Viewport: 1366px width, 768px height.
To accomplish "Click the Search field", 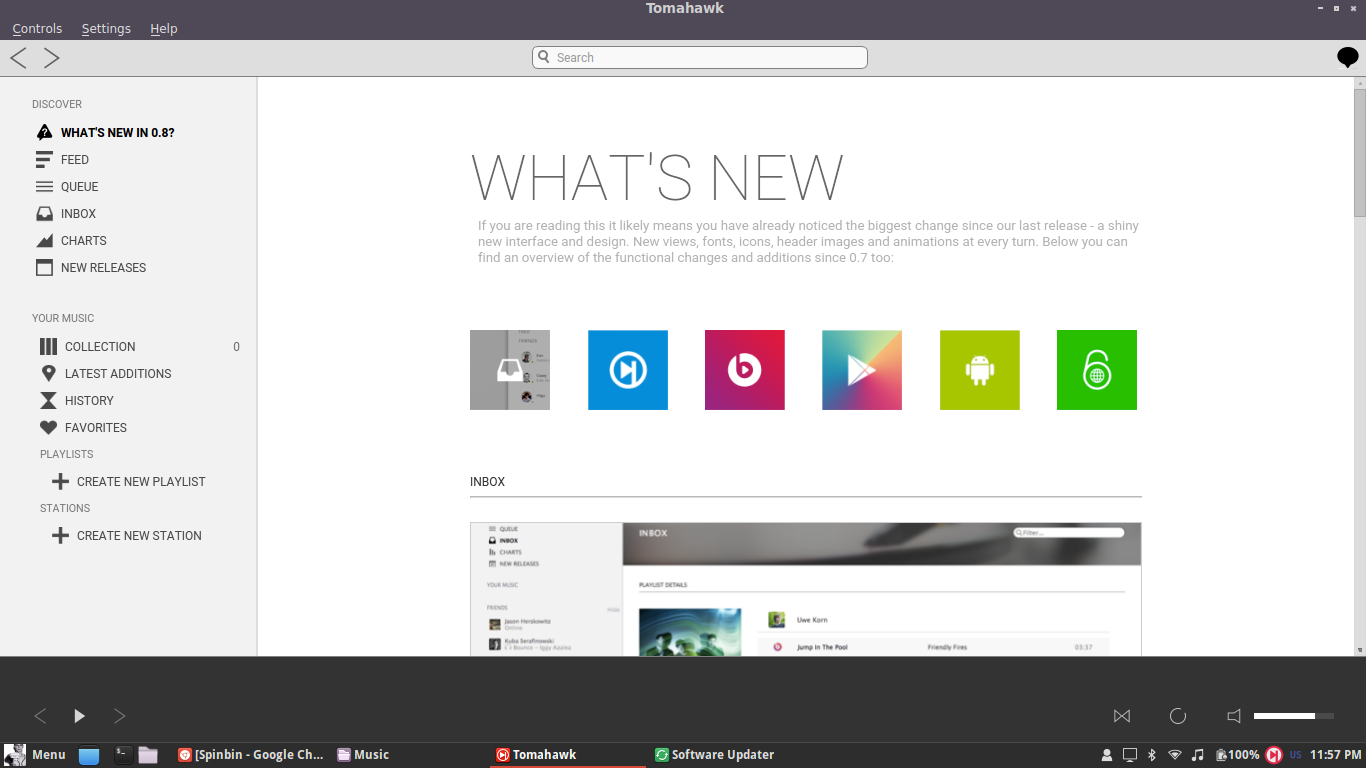I will tap(700, 57).
